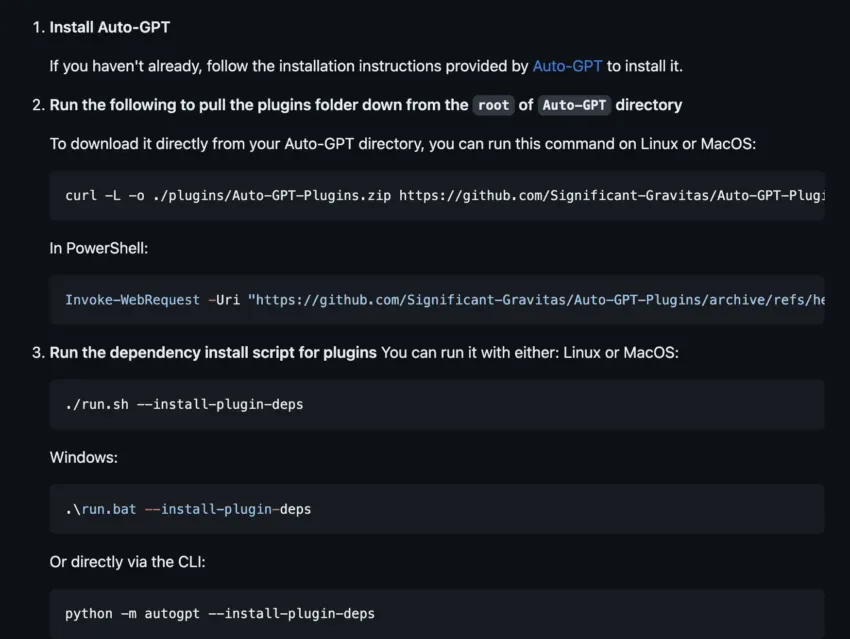Click the inline 'Auto-GPT' code label
Image resolution: width=850 pixels, height=639 pixels.
pyautogui.click(x=574, y=105)
